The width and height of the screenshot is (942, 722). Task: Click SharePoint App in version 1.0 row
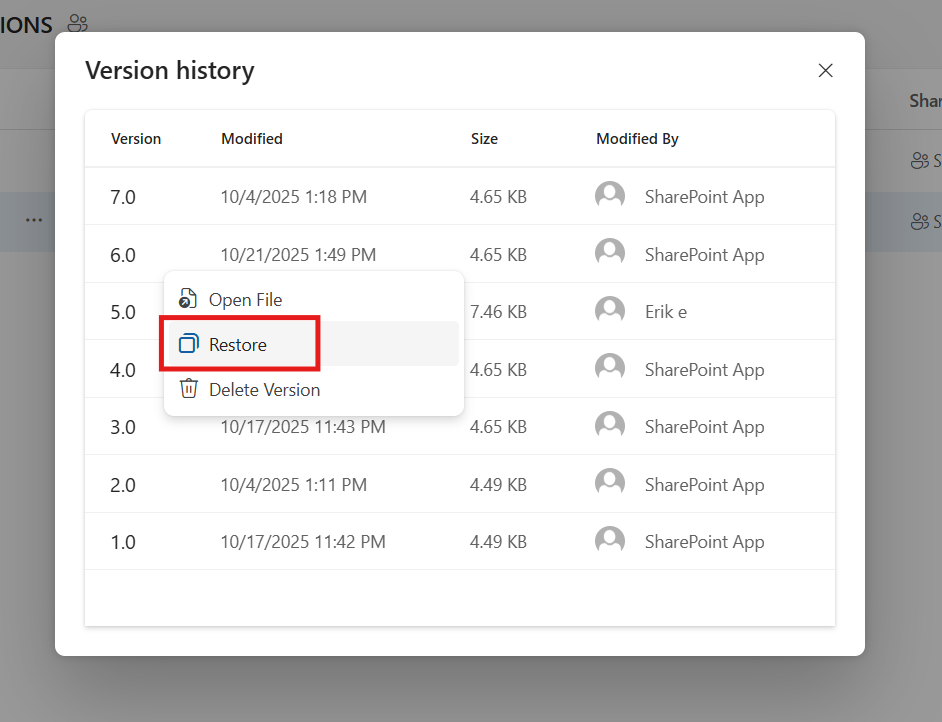704,542
